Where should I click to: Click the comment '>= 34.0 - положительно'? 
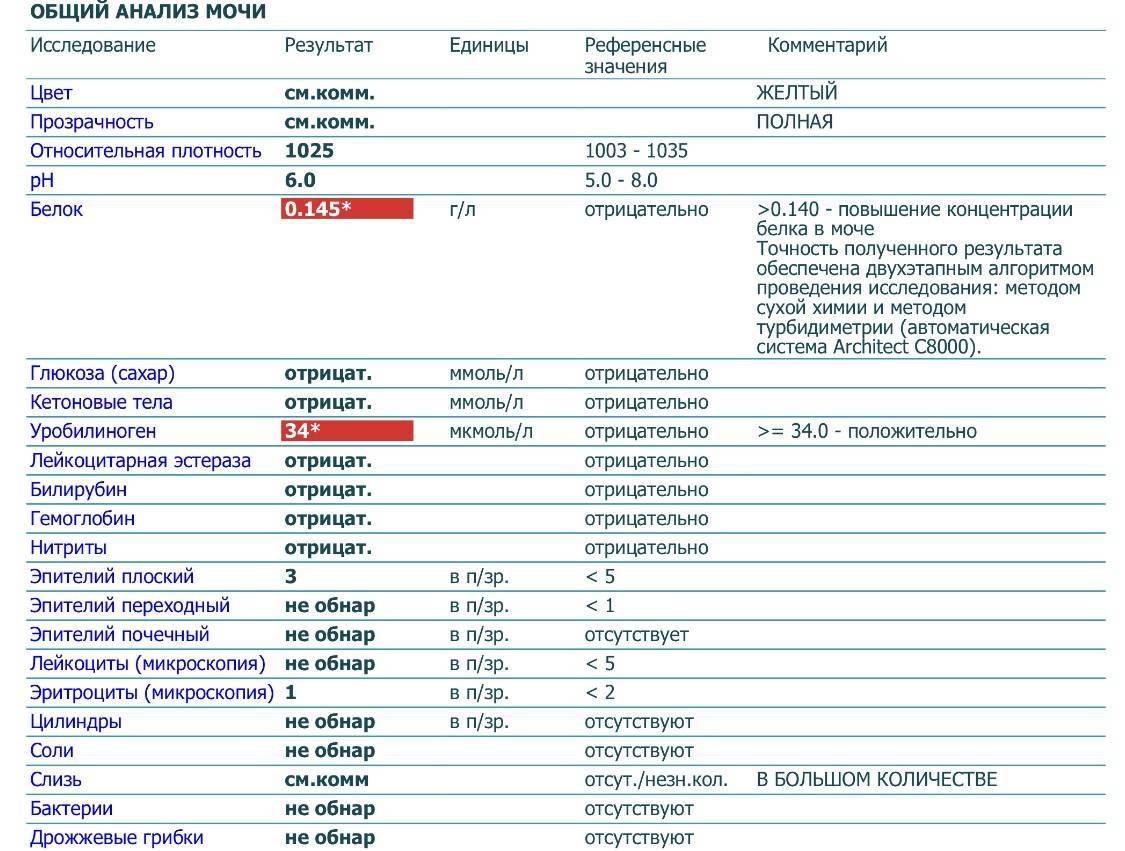(x=867, y=431)
